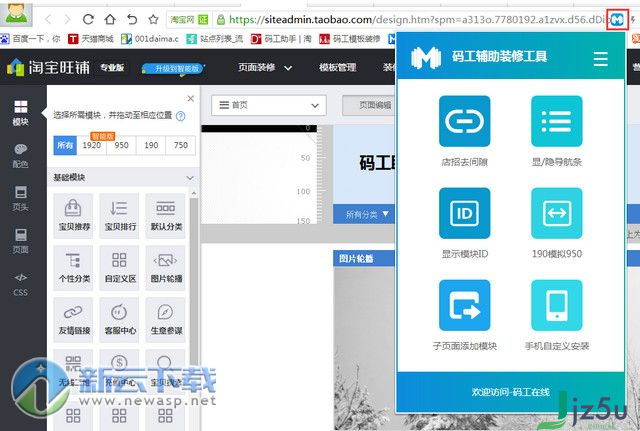The height and width of the screenshot is (431, 640).
Task: Open the CSS sidebar item
Action: coord(20,284)
